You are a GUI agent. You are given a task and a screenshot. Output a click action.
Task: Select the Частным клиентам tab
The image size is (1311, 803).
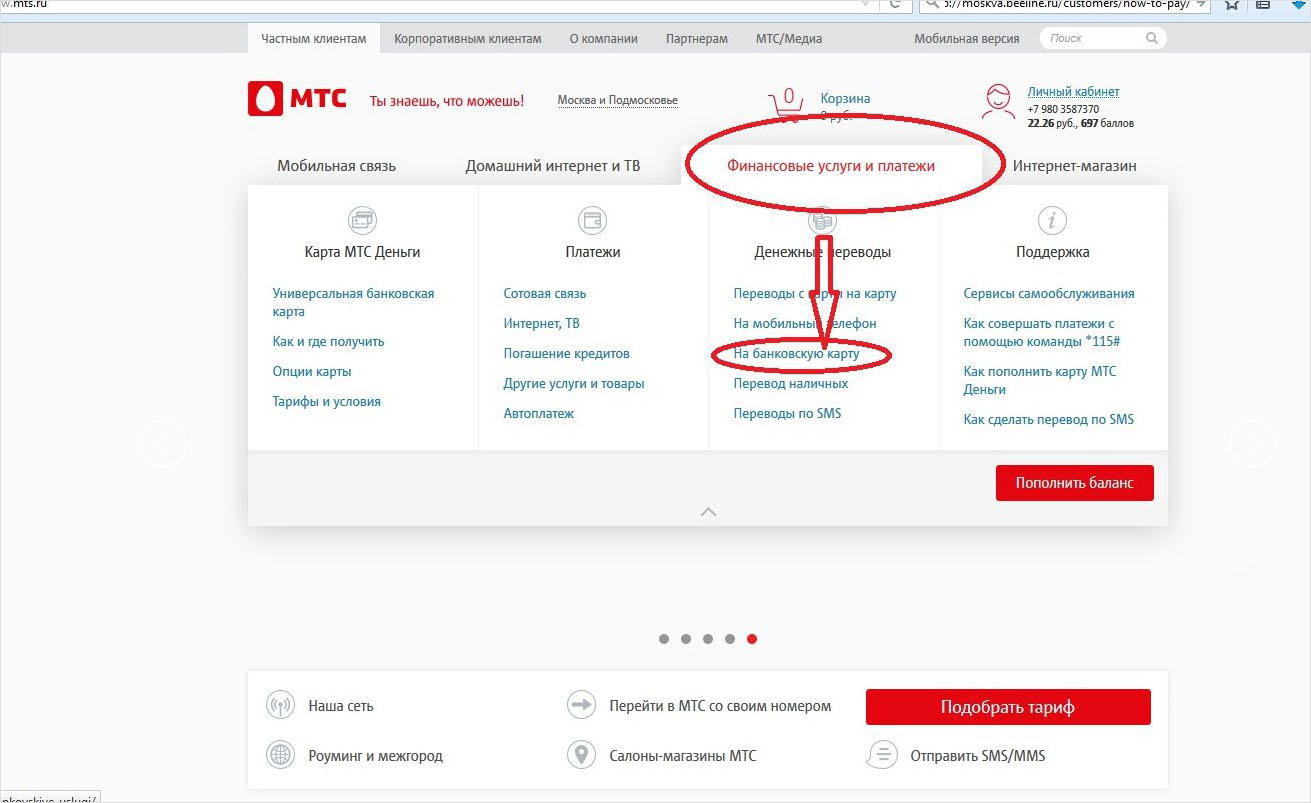pyautogui.click(x=314, y=39)
